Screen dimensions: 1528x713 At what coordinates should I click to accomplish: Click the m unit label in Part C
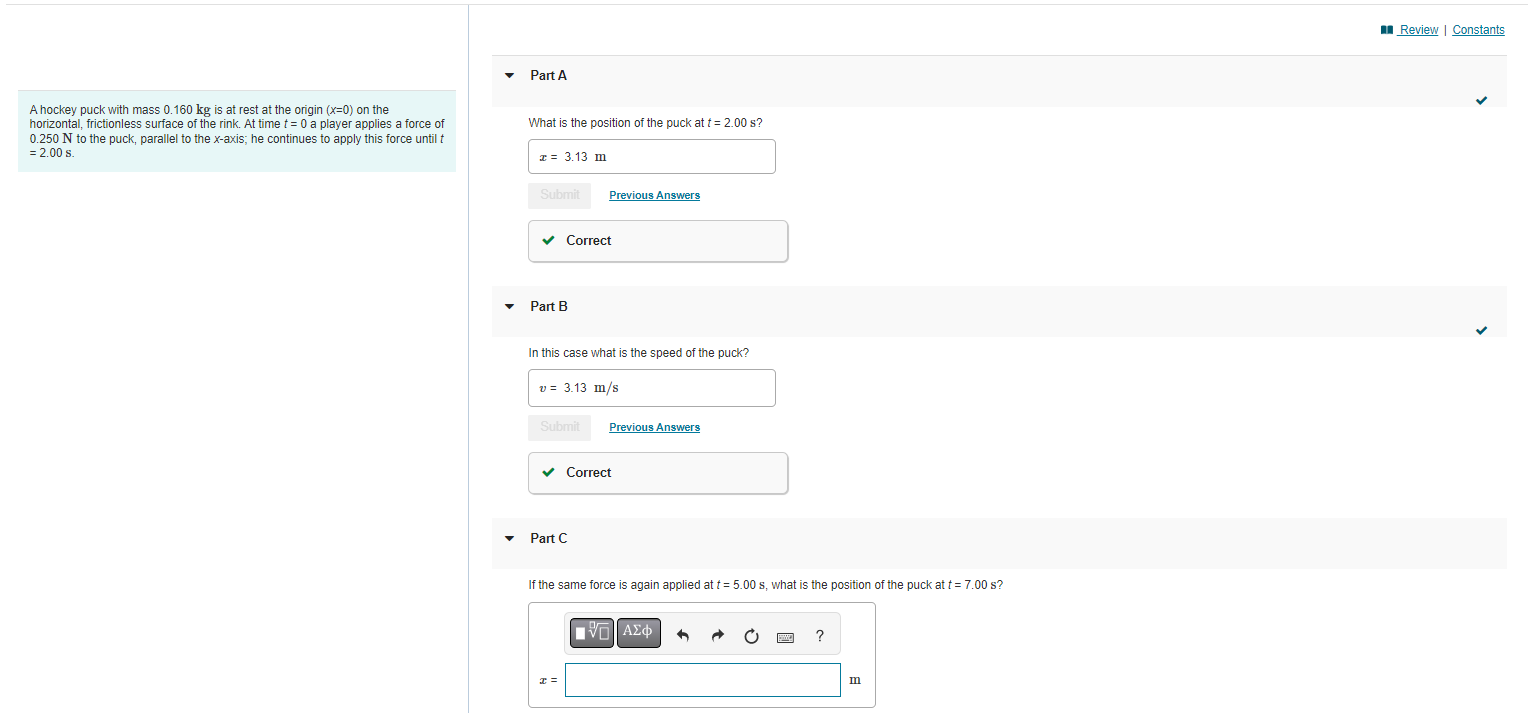click(x=854, y=680)
